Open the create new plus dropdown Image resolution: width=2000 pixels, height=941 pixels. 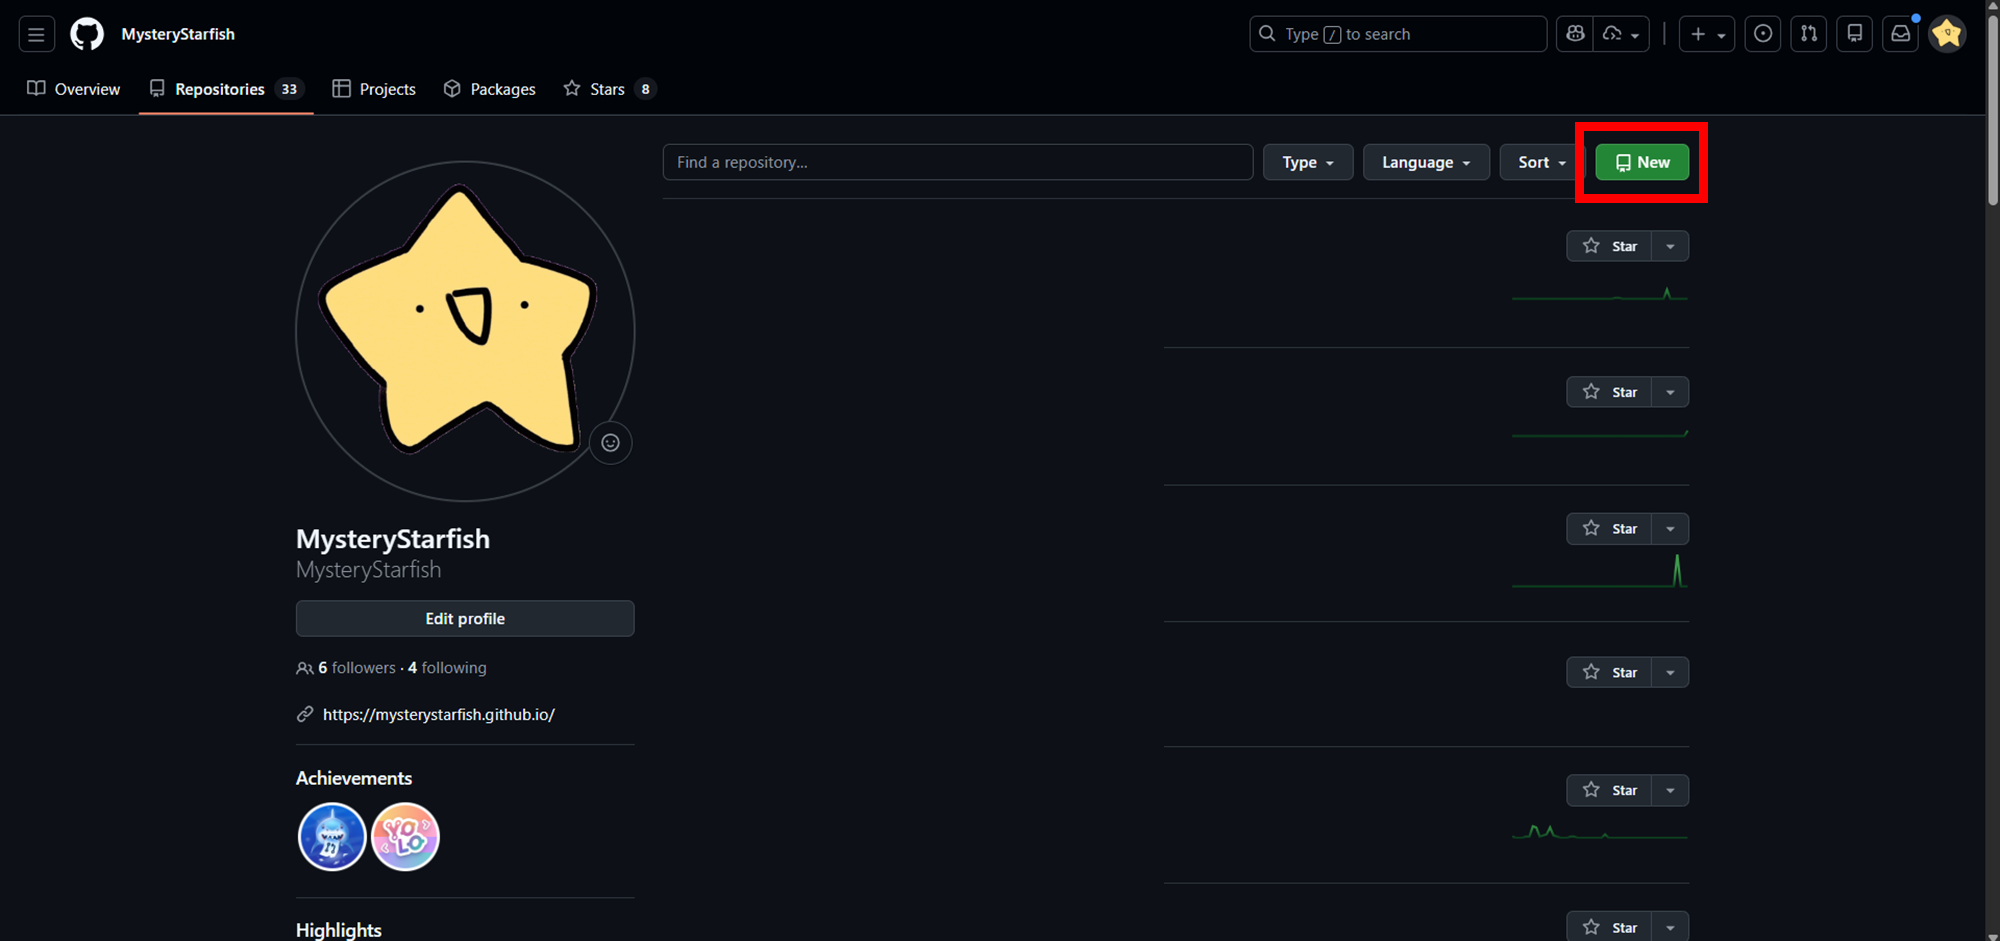(1706, 34)
